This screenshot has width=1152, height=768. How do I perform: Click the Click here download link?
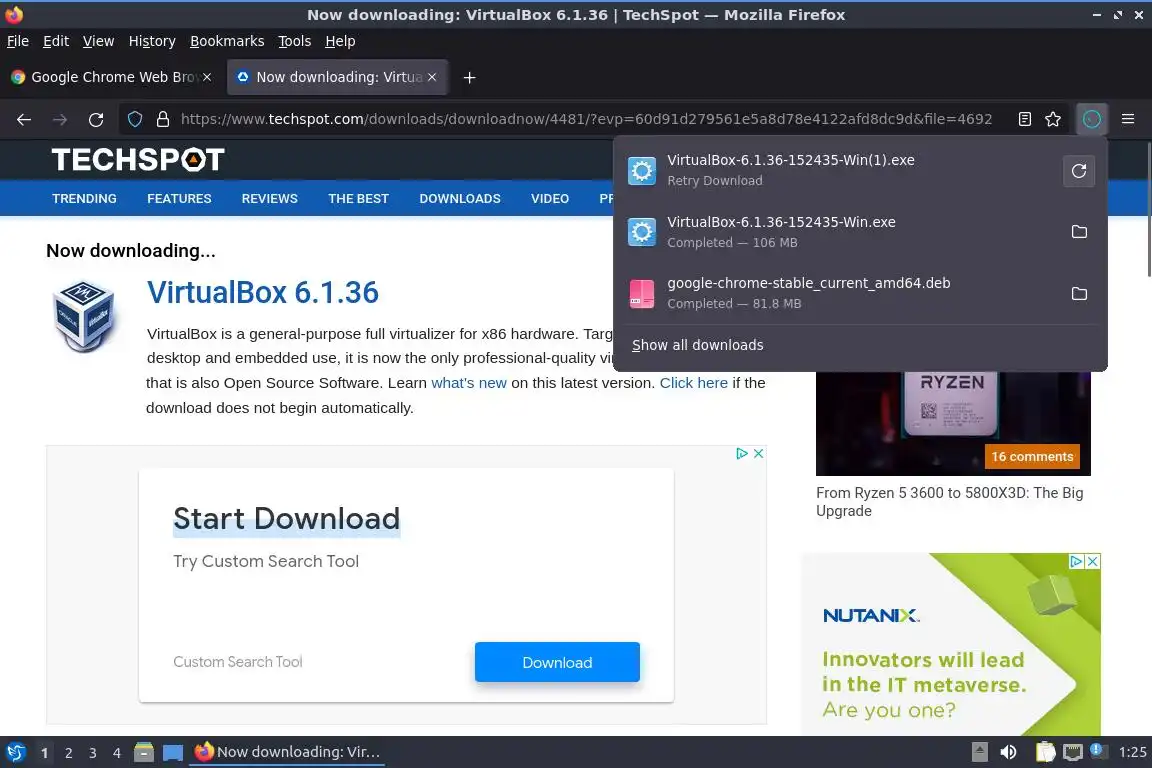[694, 383]
